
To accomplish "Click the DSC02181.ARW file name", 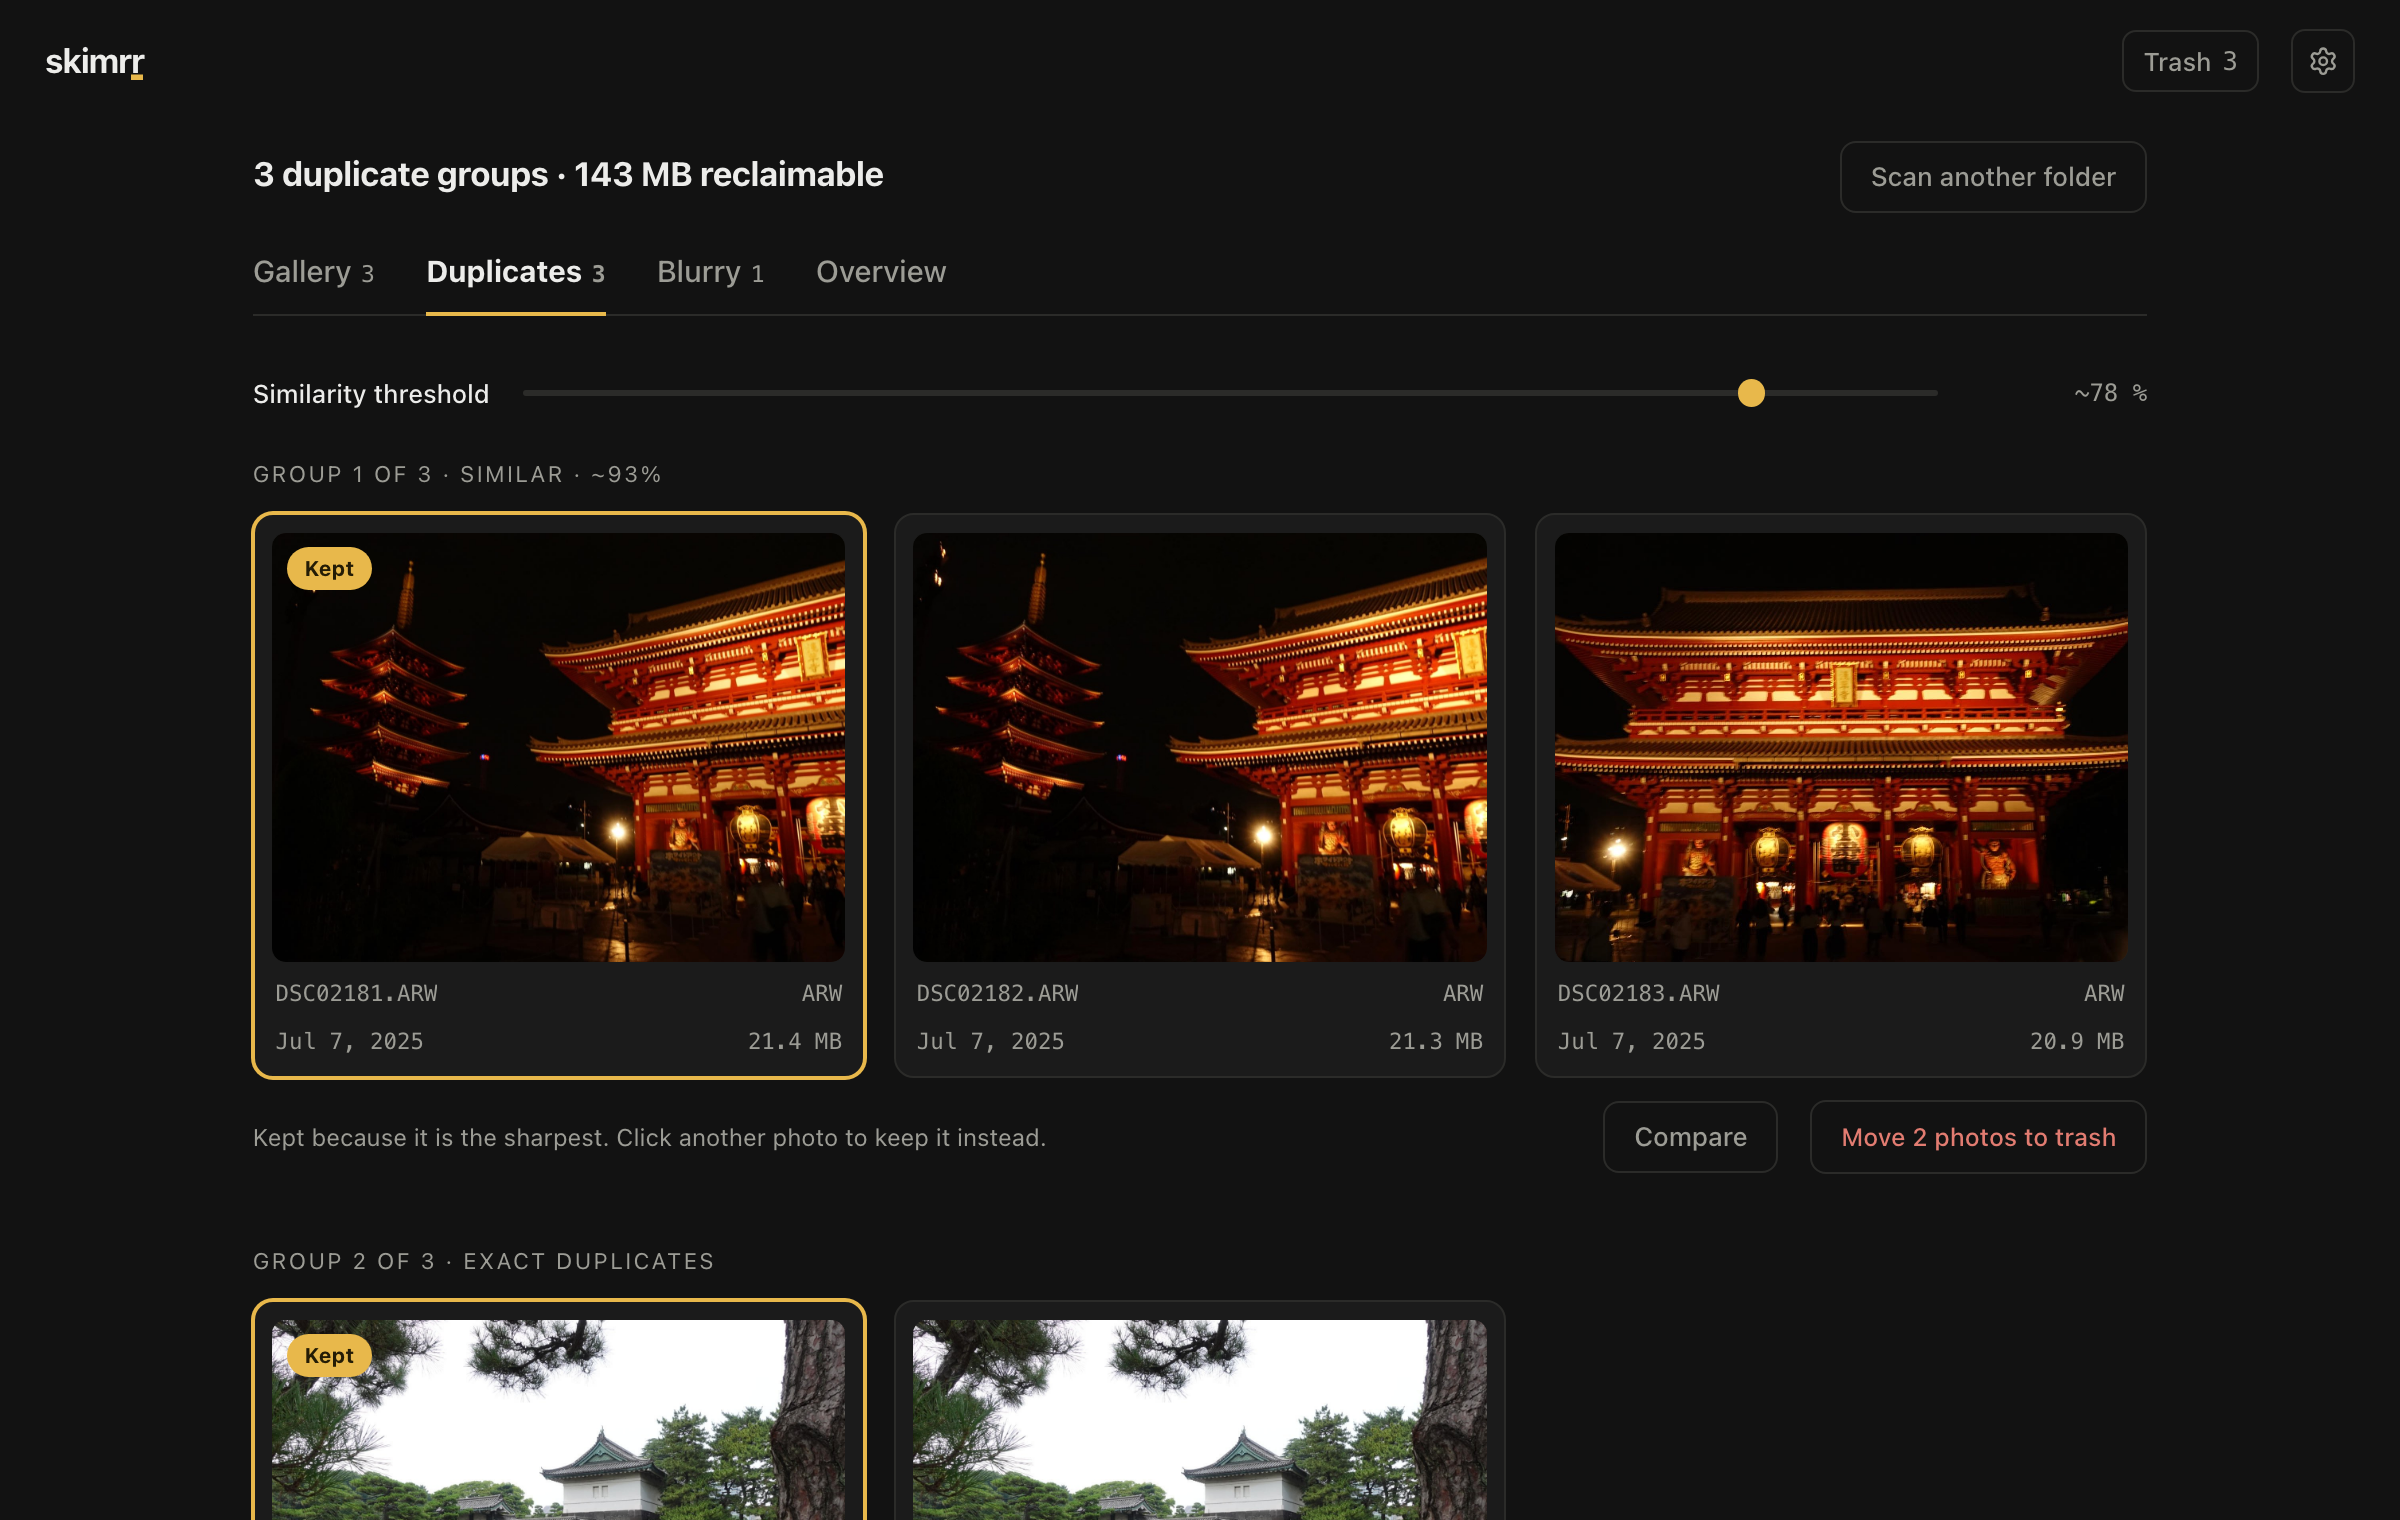I will 356,993.
